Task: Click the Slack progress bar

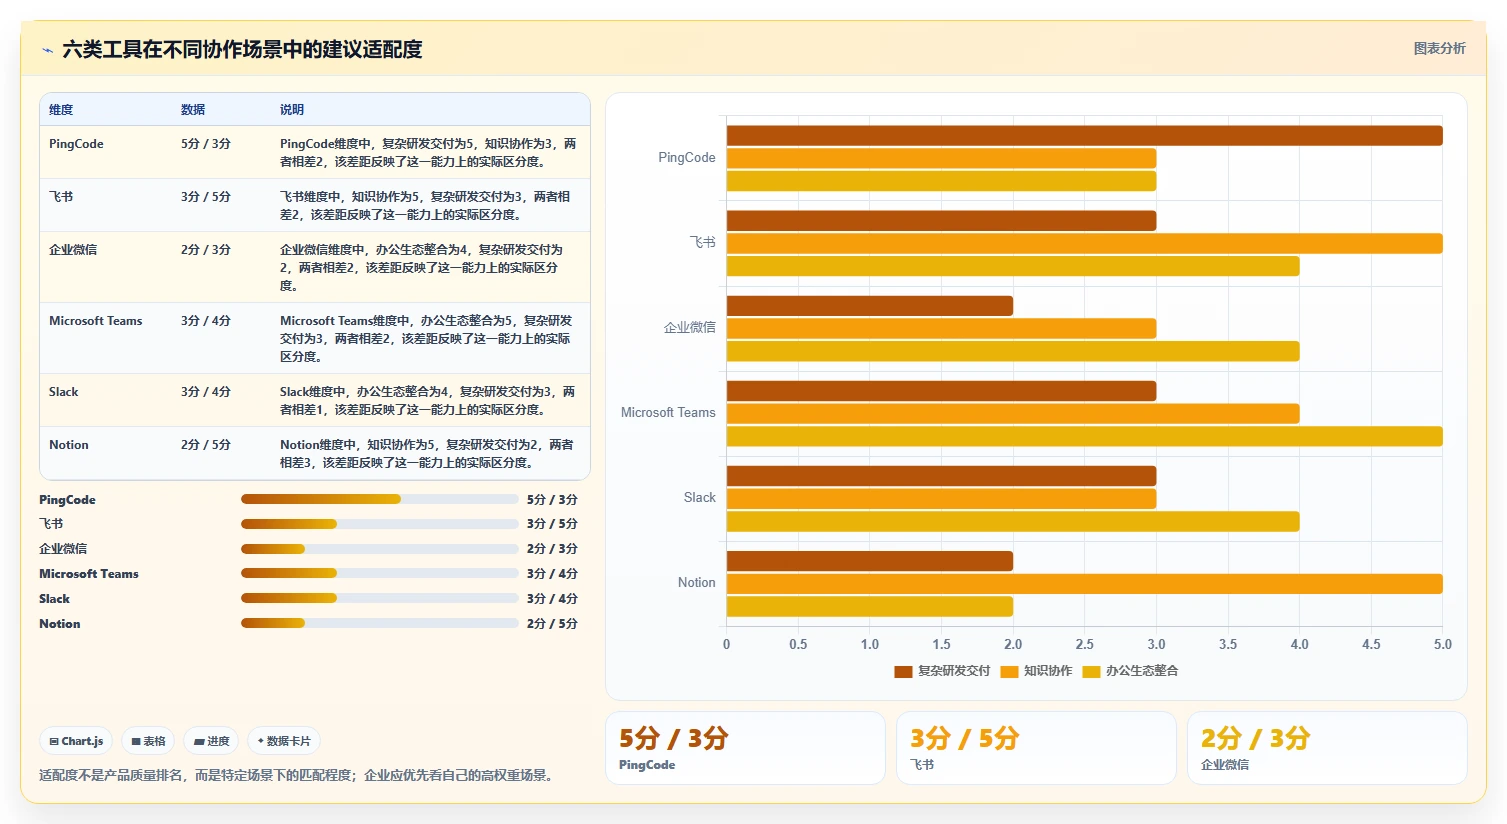Action: click(380, 598)
